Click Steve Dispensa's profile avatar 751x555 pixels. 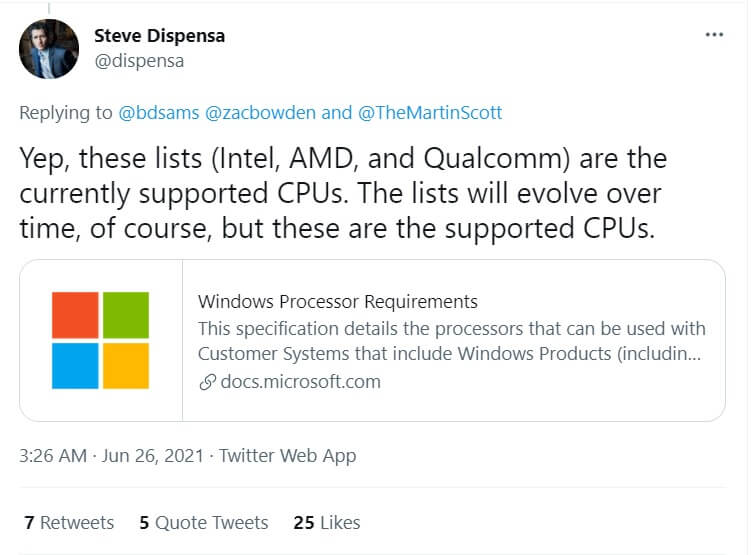tap(49, 49)
